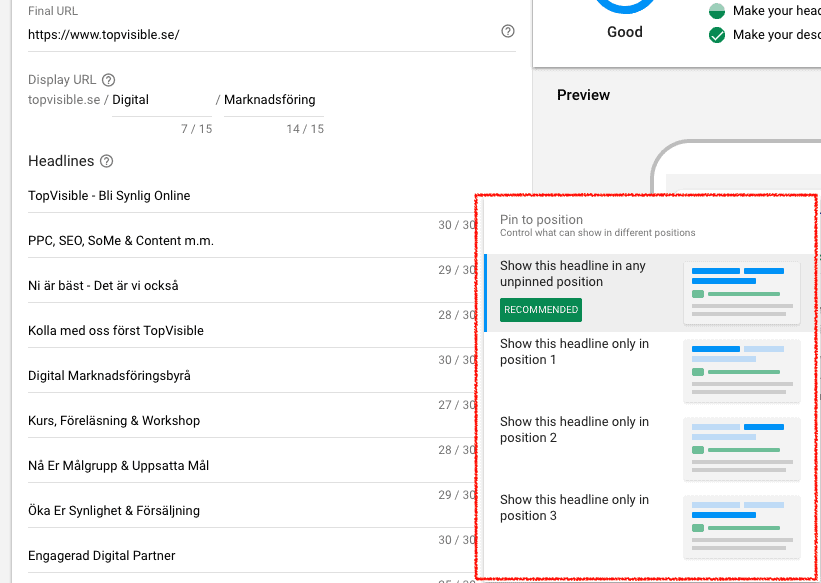Edit headline 'Kurs, Föreläsning & Workshop'
Image resolution: width=821 pixels, height=583 pixels.
pos(251,421)
